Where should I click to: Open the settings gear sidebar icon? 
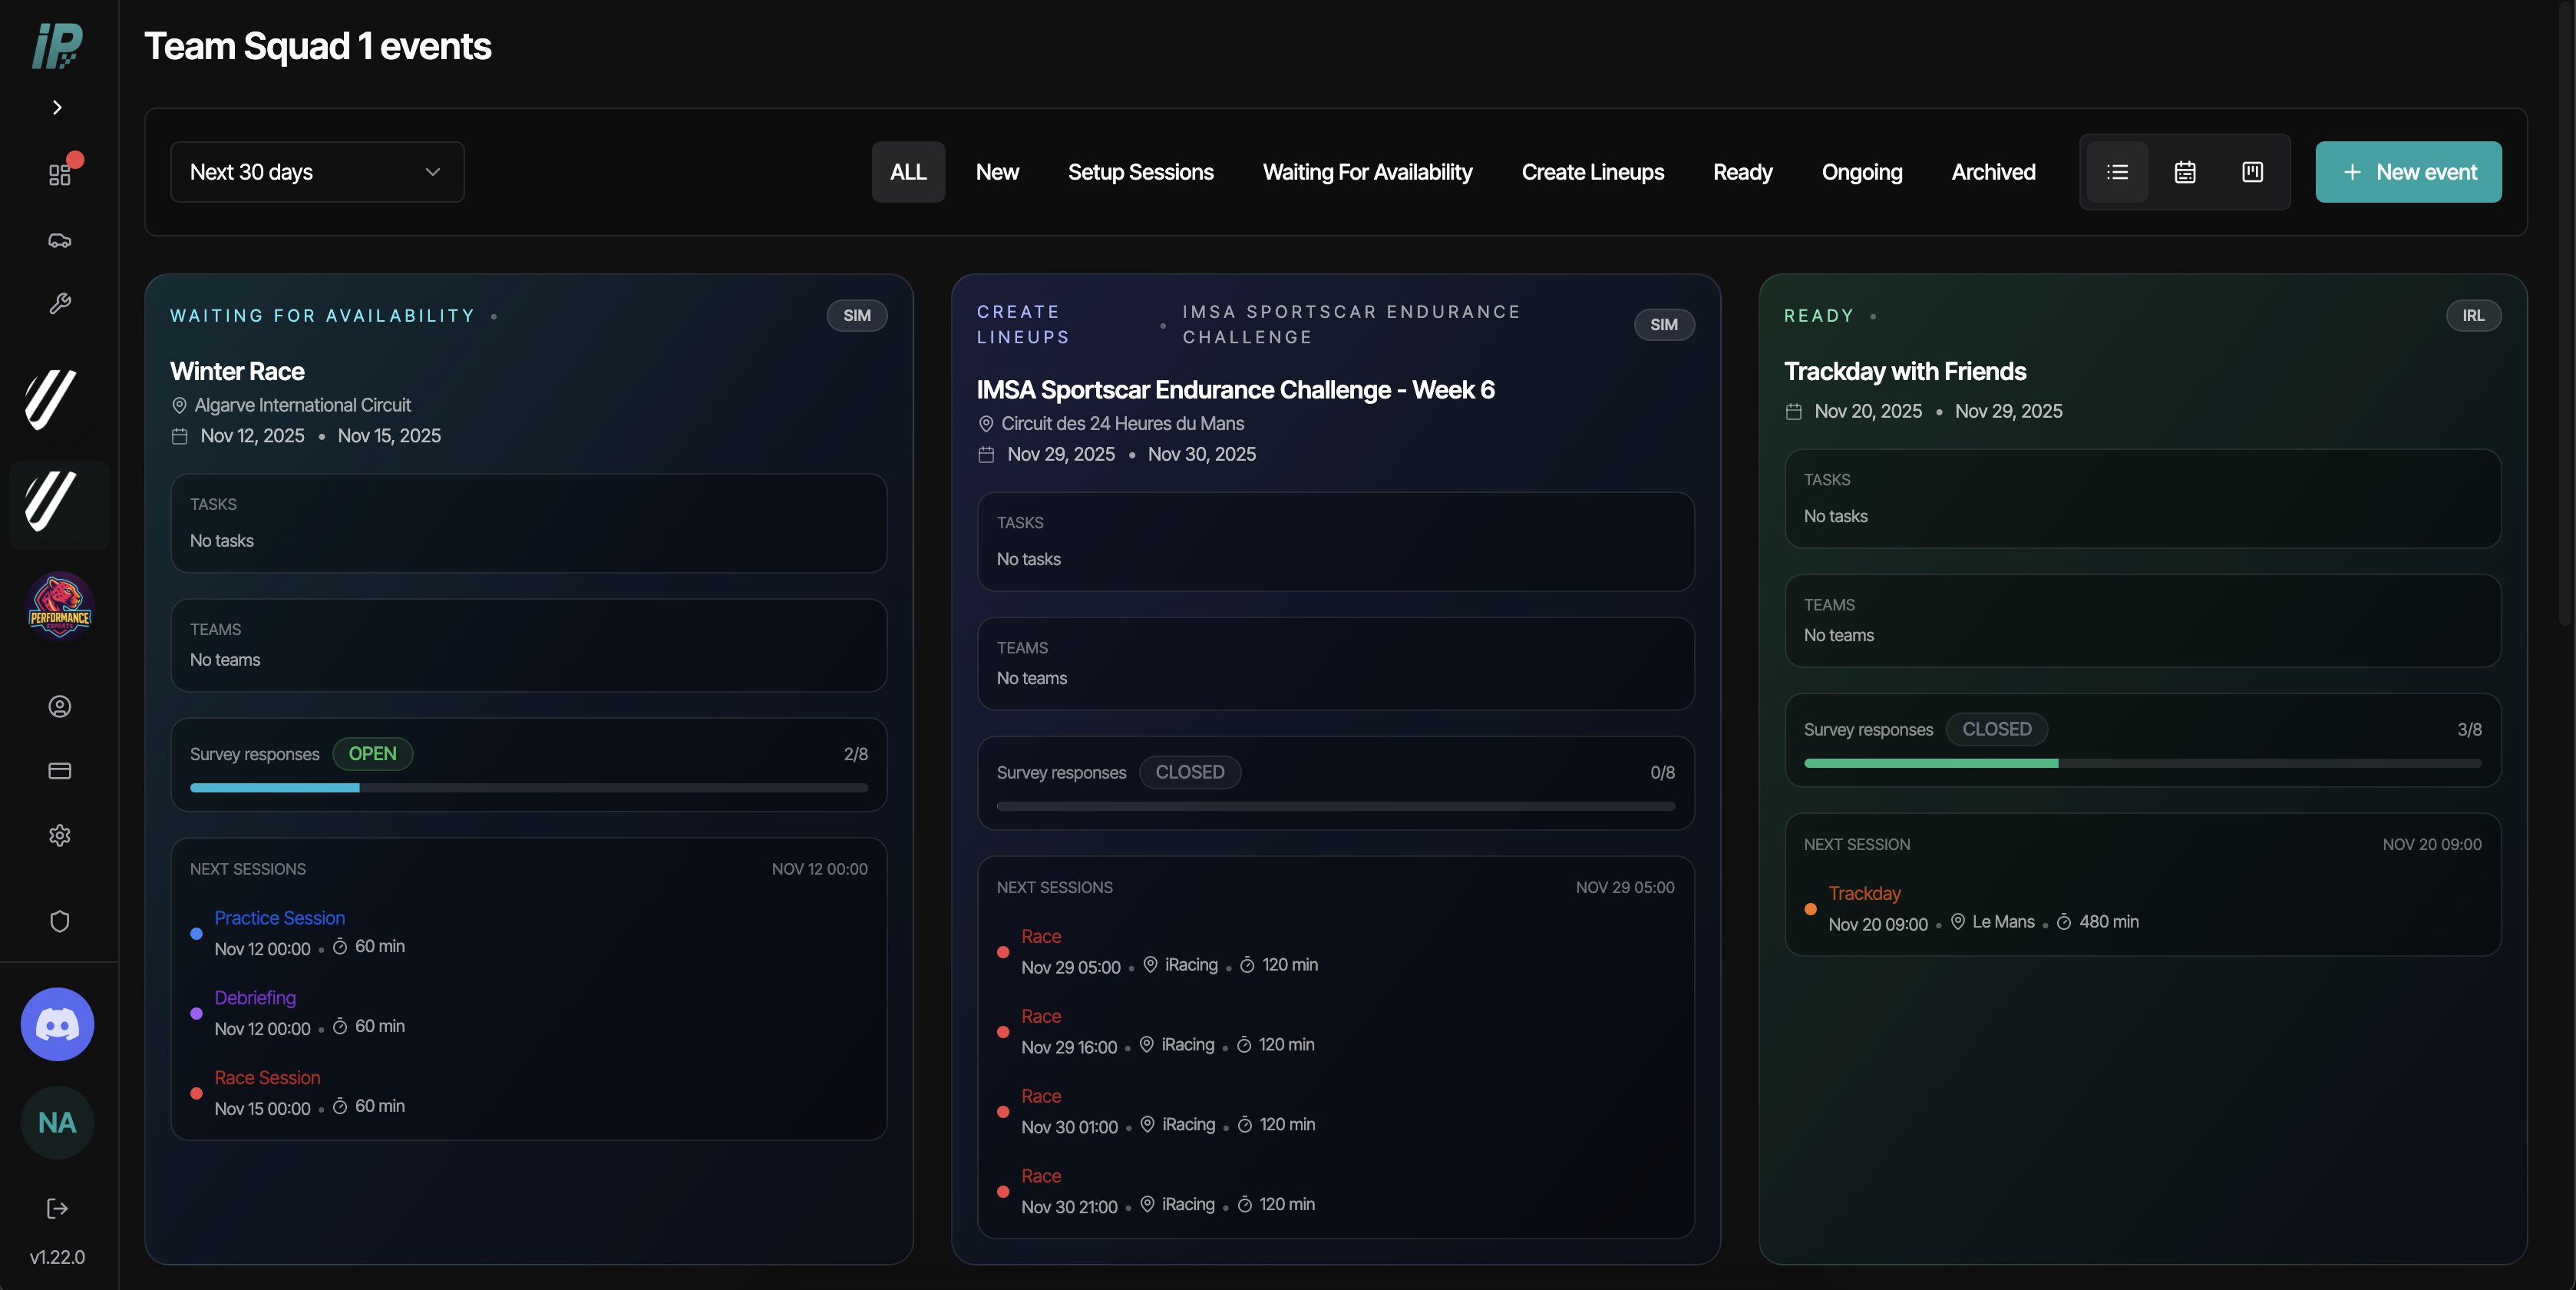[60, 835]
